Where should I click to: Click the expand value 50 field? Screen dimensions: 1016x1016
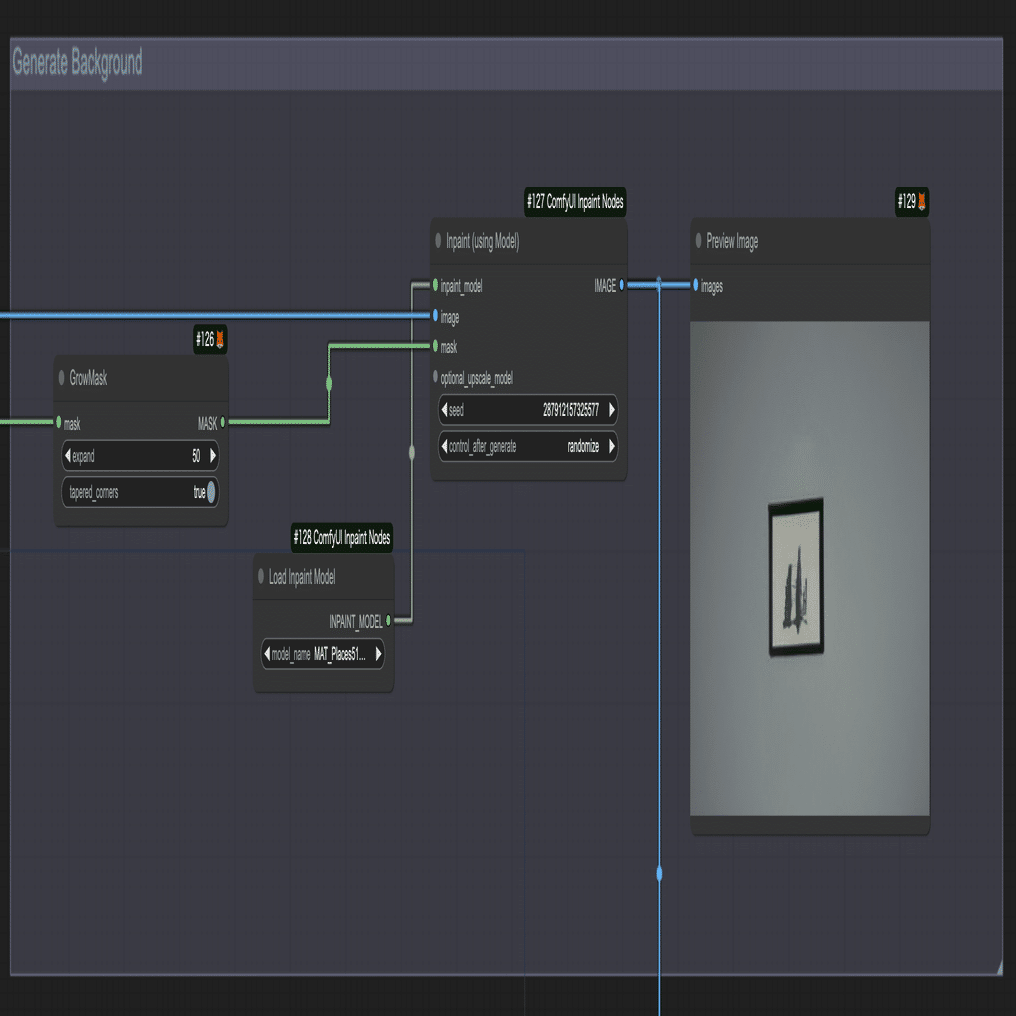tap(140, 456)
